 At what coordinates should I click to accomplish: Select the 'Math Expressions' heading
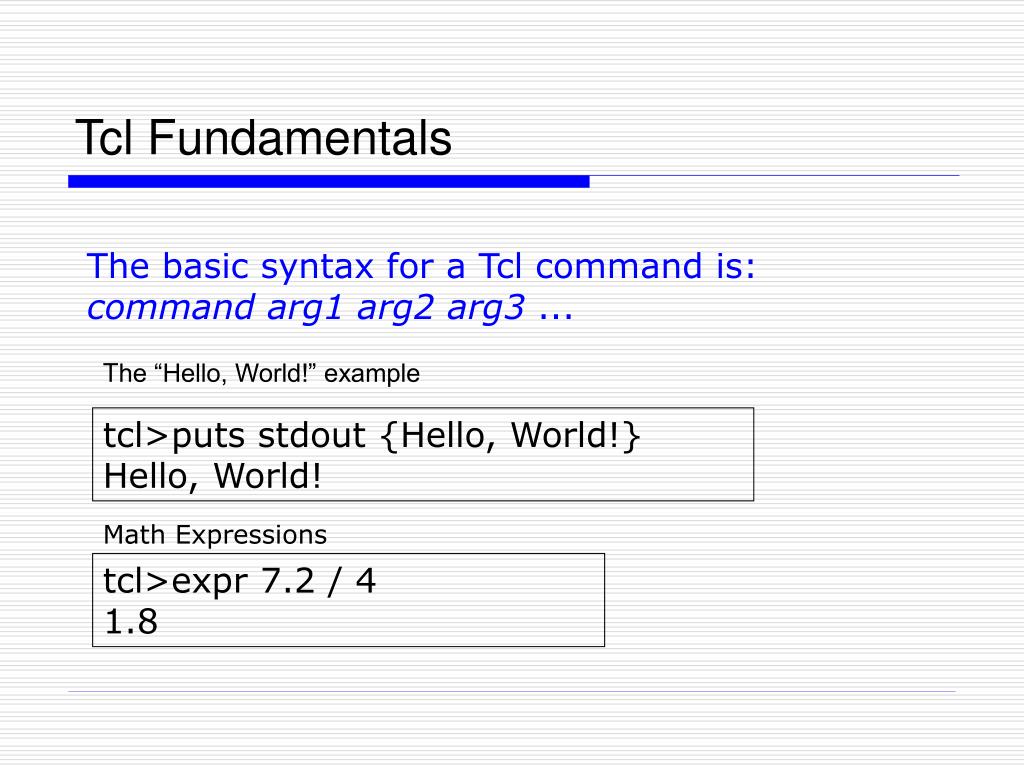point(215,535)
